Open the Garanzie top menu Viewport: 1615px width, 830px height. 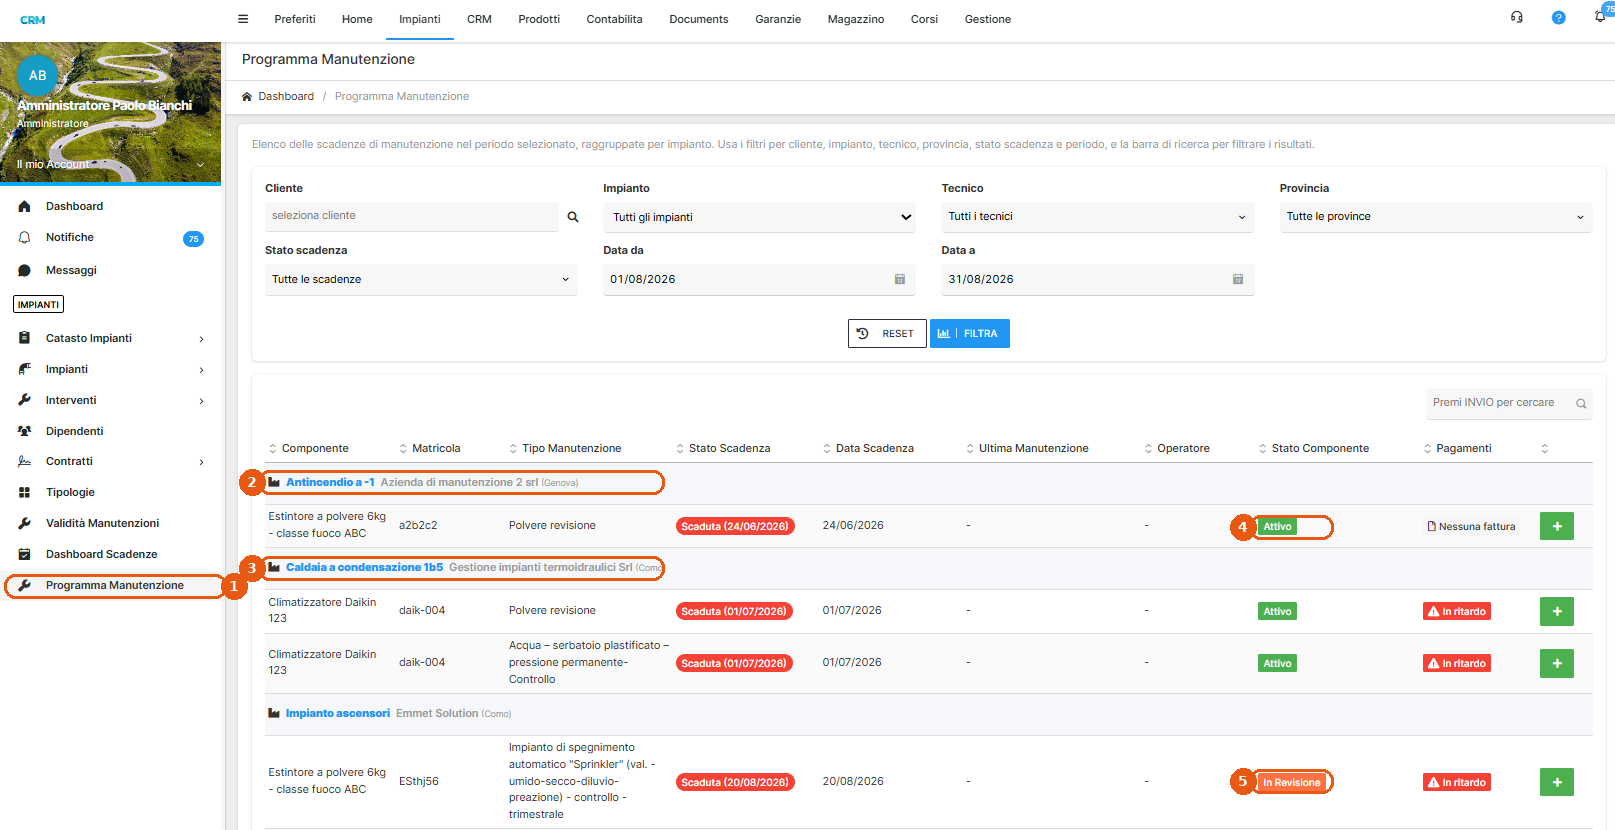pos(778,19)
